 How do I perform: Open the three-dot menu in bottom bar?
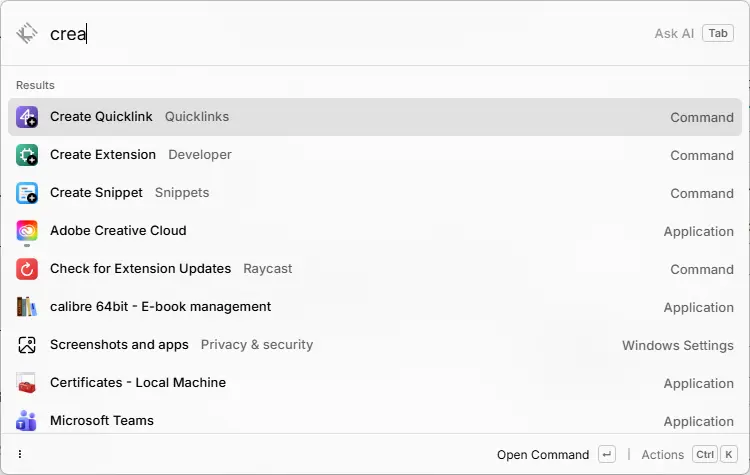(20, 454)
